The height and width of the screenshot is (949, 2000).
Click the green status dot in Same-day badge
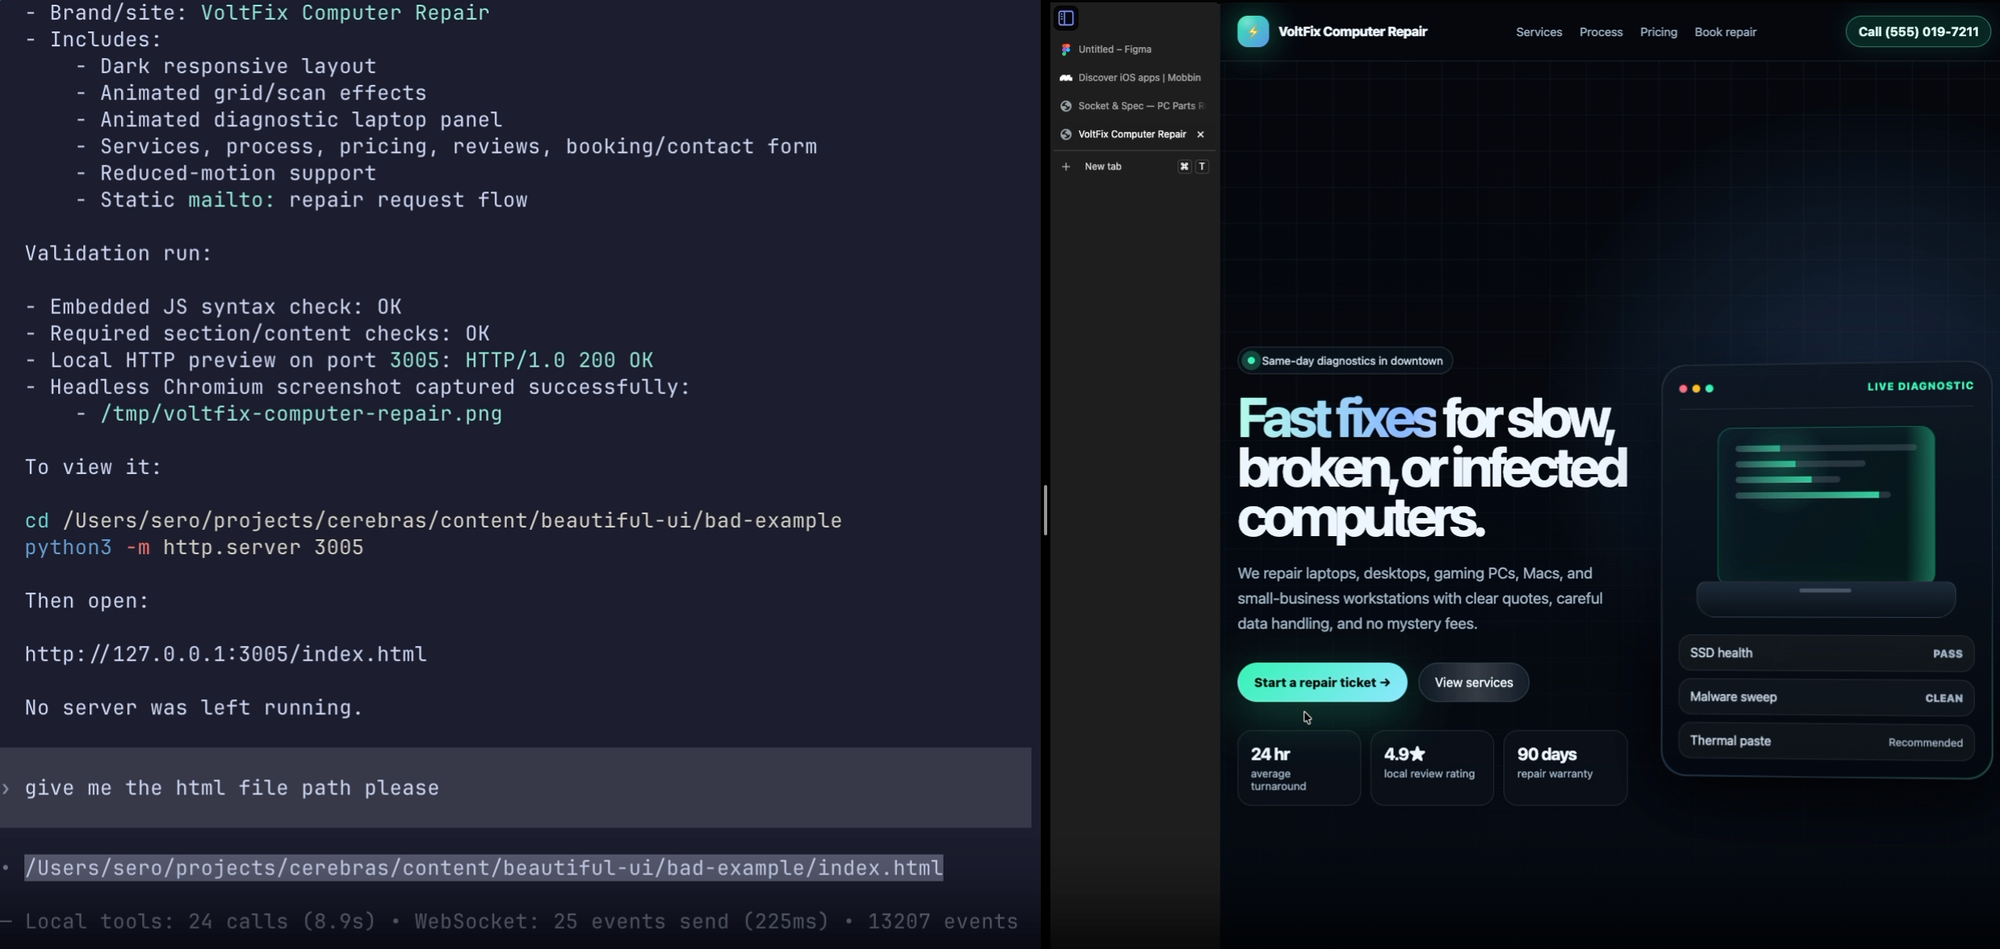point(1250,361)
